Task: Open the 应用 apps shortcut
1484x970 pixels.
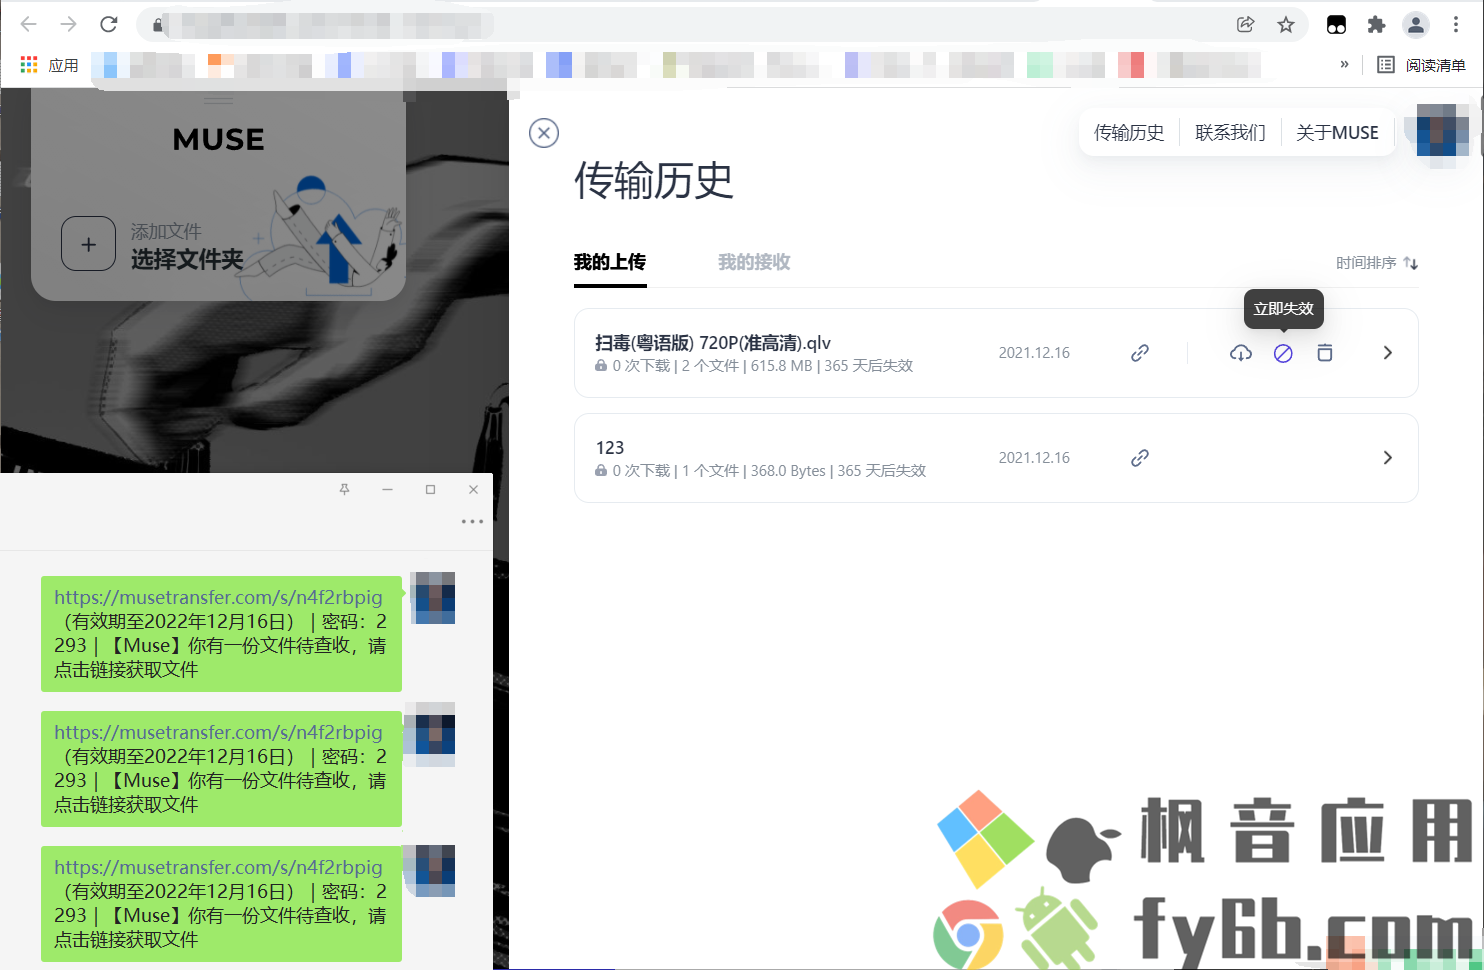Action: [49, 65]
